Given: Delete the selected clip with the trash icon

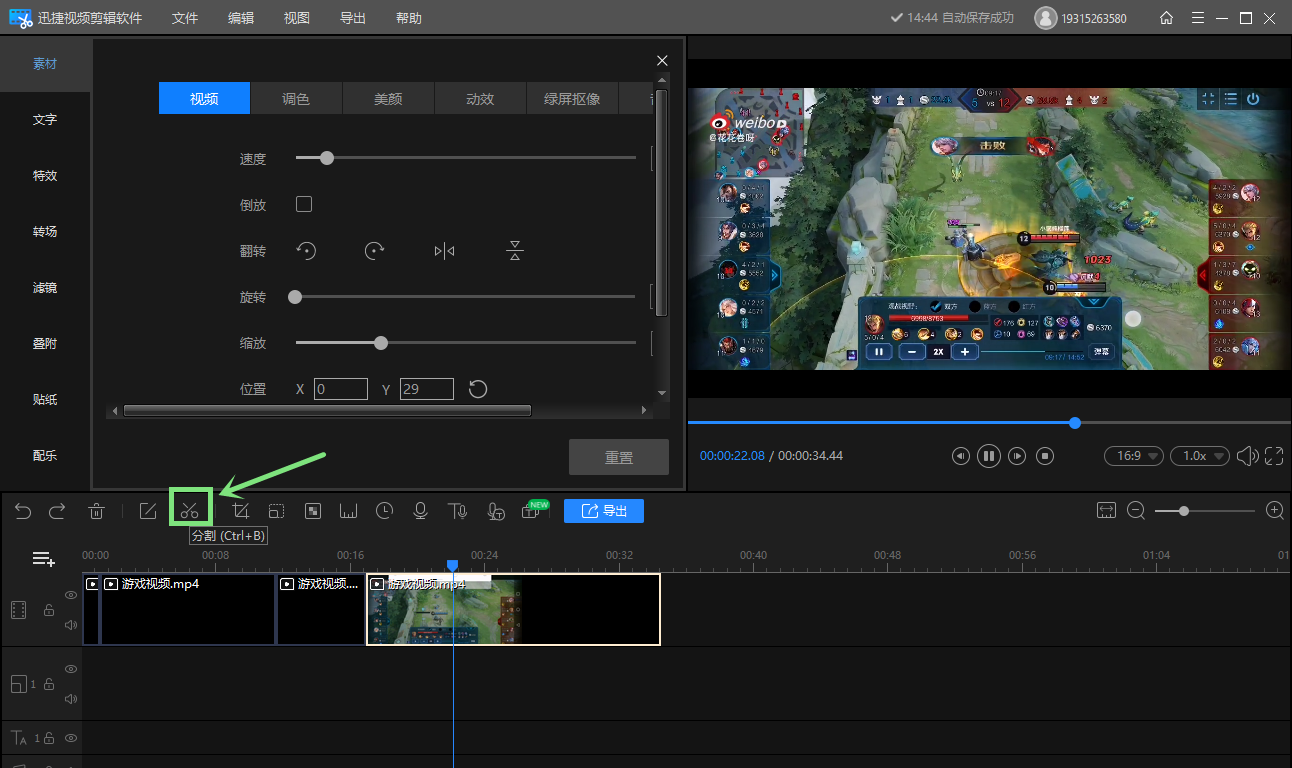Looking at the screenshot, I should tap(96, 511).
